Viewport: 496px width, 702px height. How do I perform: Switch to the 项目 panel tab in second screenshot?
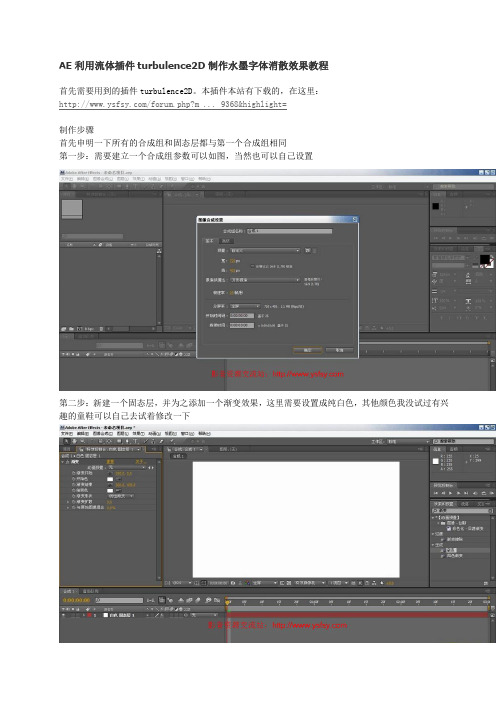click(67, 449)
